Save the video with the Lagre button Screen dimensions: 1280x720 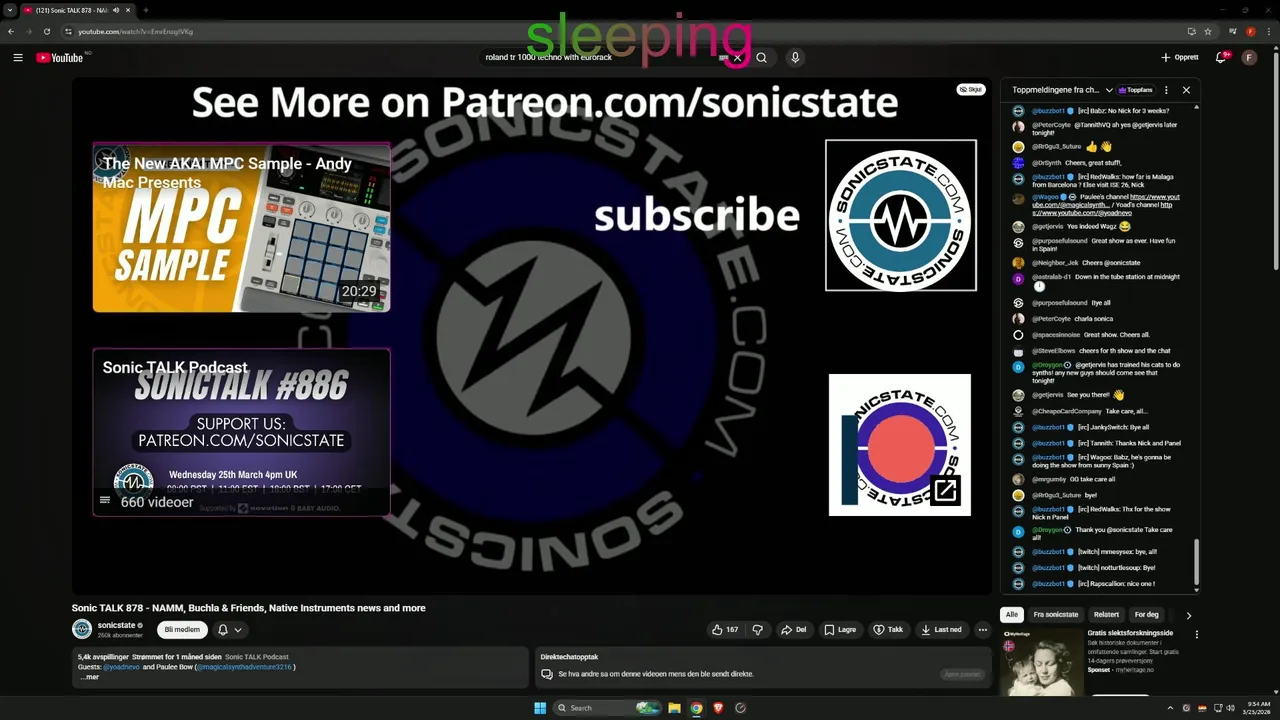coord(840,630)
